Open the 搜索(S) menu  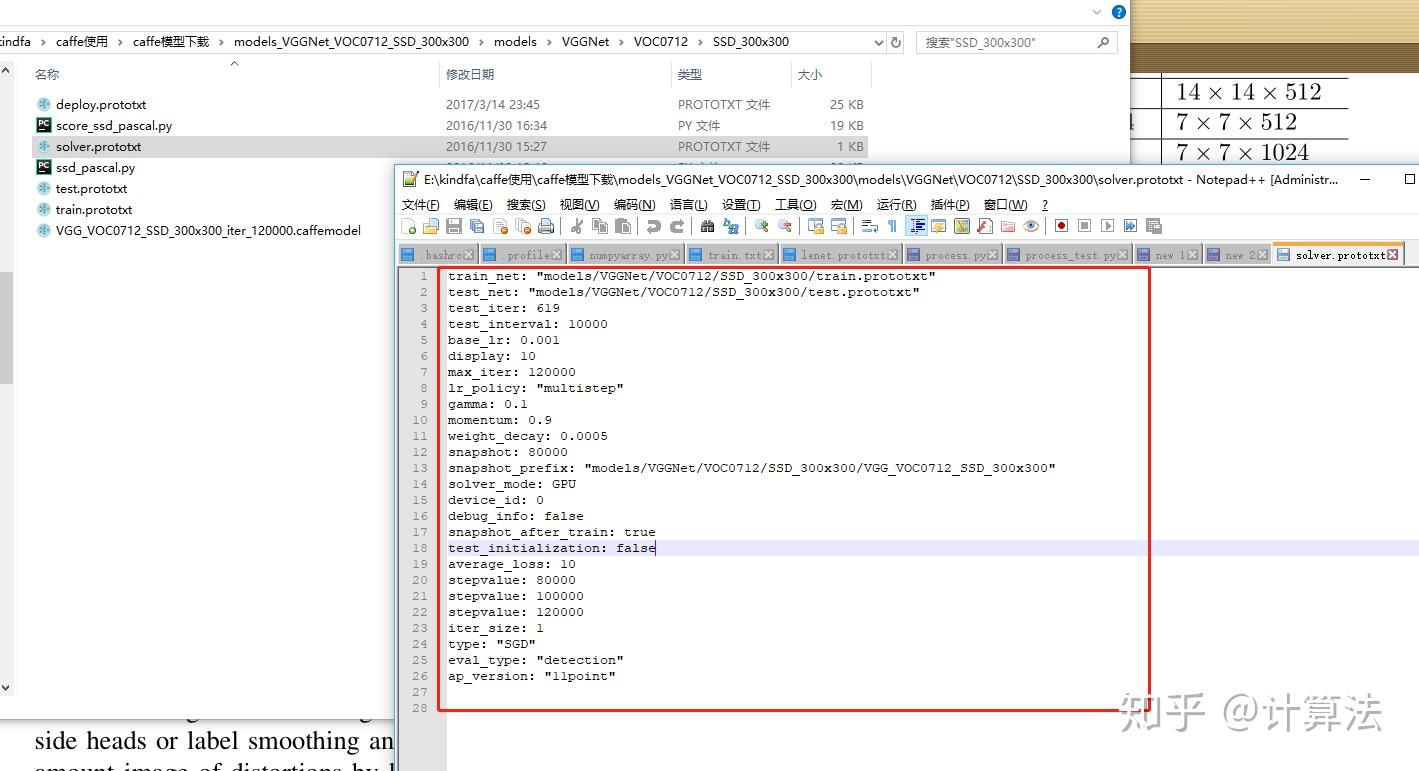click(526, 205)
